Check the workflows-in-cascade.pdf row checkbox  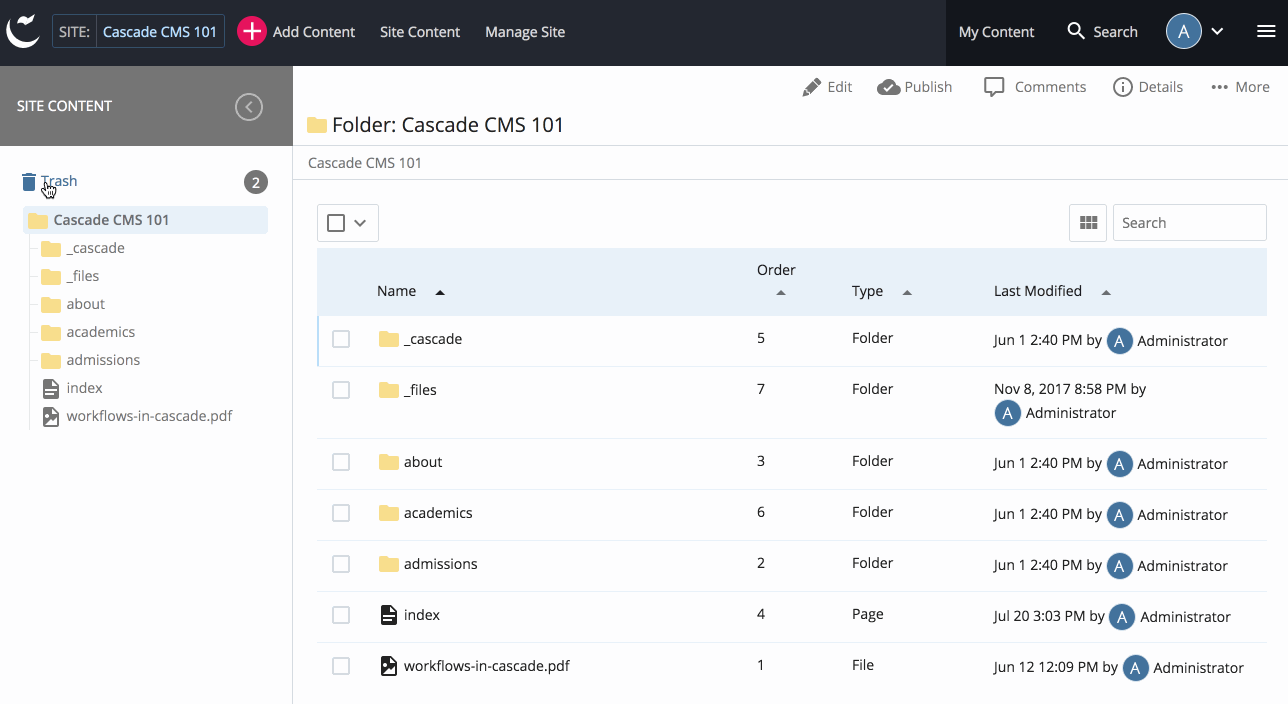point(341,666)
